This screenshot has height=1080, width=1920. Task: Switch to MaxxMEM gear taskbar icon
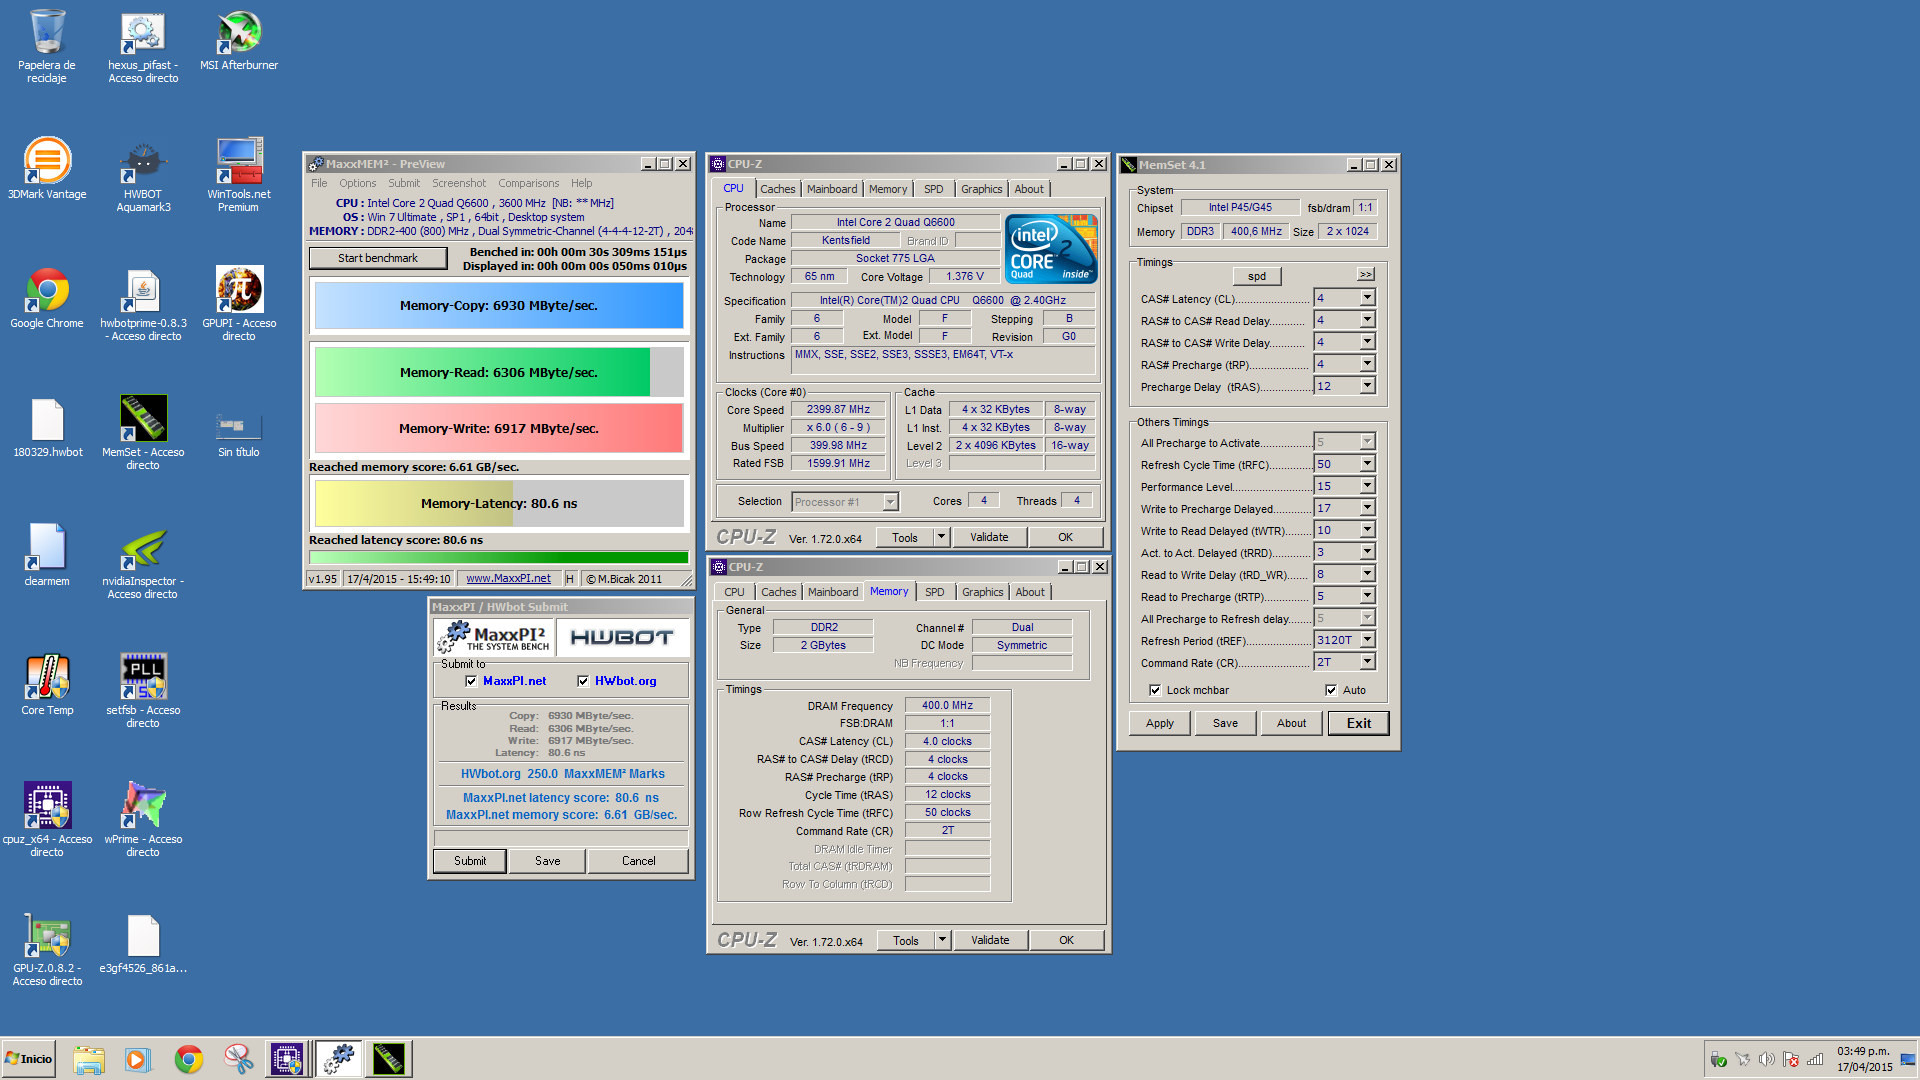tap(339, 1059)
